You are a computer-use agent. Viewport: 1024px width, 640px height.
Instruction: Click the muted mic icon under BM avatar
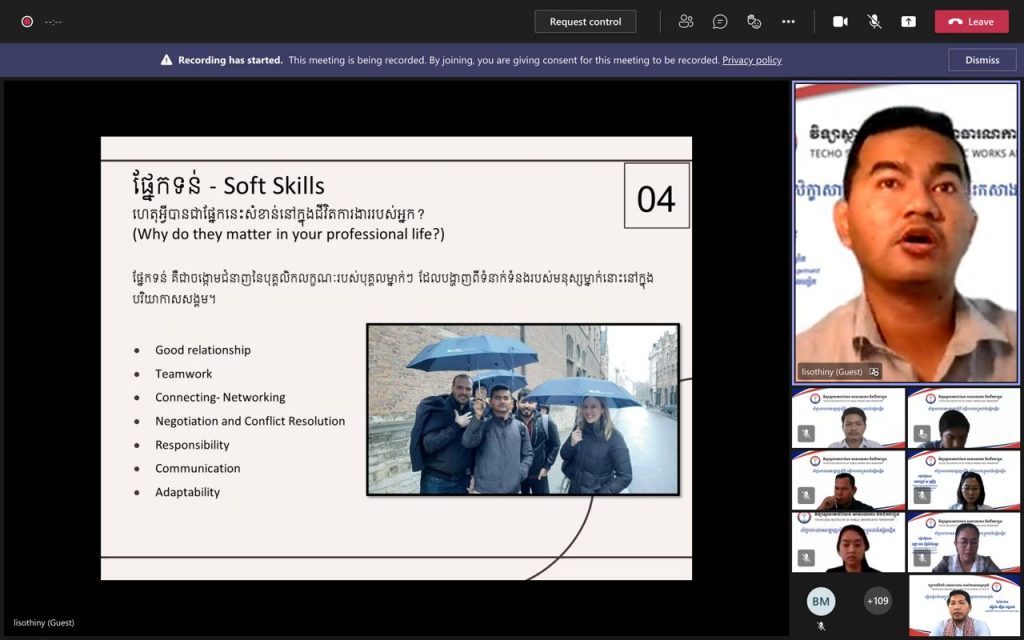(821, 627)
